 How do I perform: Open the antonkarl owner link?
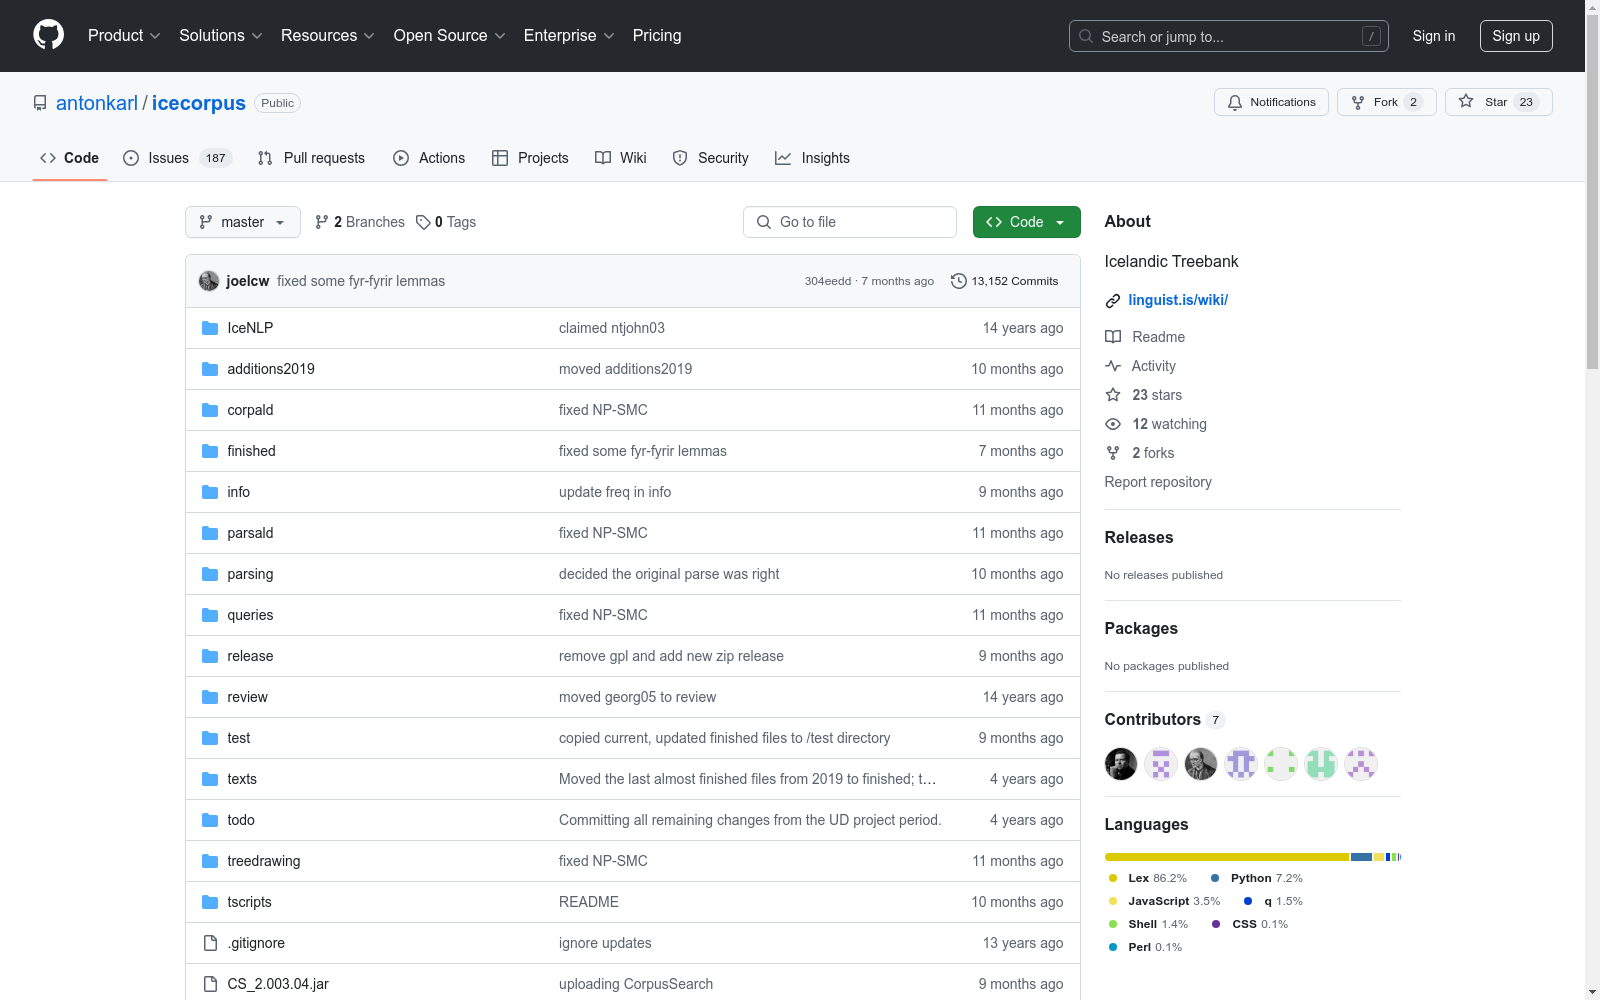click(x=97, y=103)
